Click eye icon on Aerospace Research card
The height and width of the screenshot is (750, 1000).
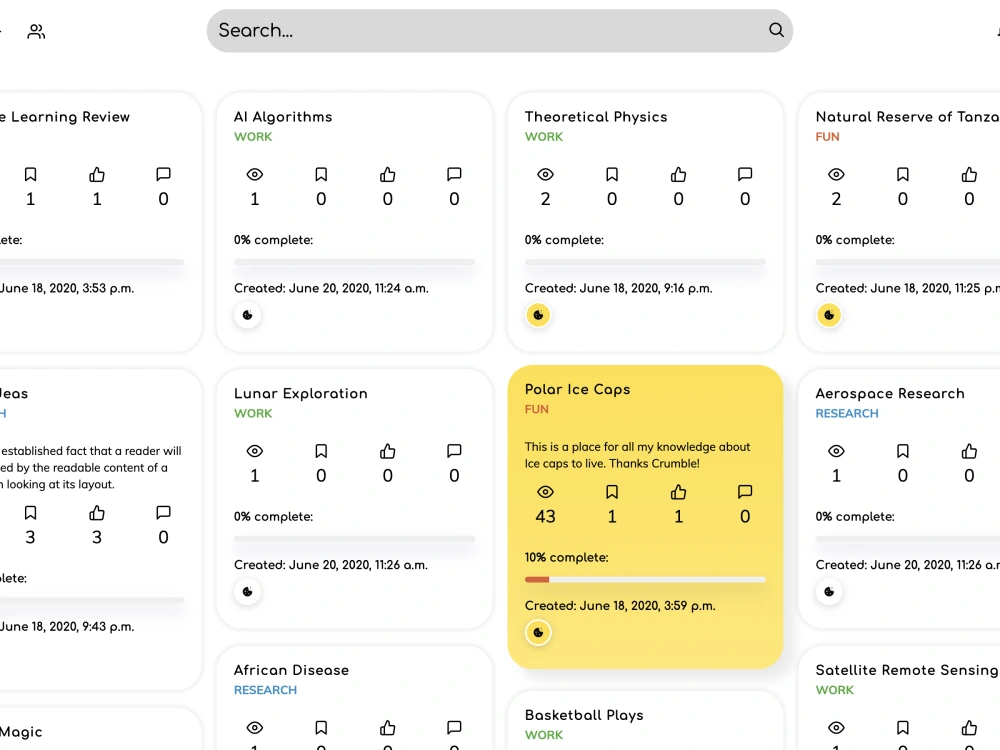point(836,451)
